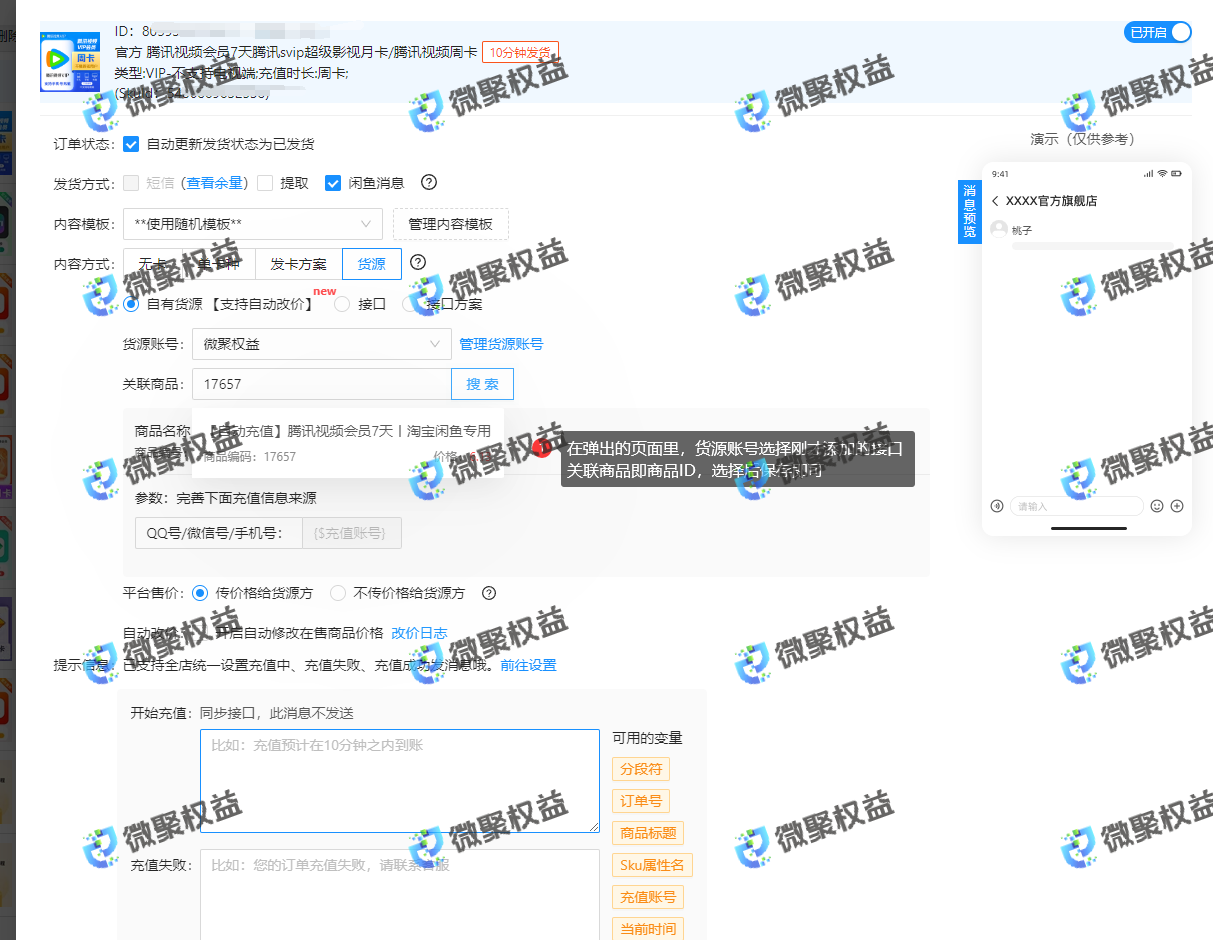
Task: Open the 管理货源账号 link
Action: pos(501,344)
